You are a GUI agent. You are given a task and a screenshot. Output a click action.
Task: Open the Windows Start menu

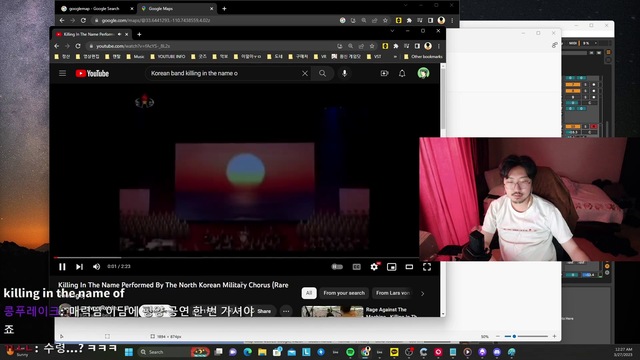pos(129,352)
